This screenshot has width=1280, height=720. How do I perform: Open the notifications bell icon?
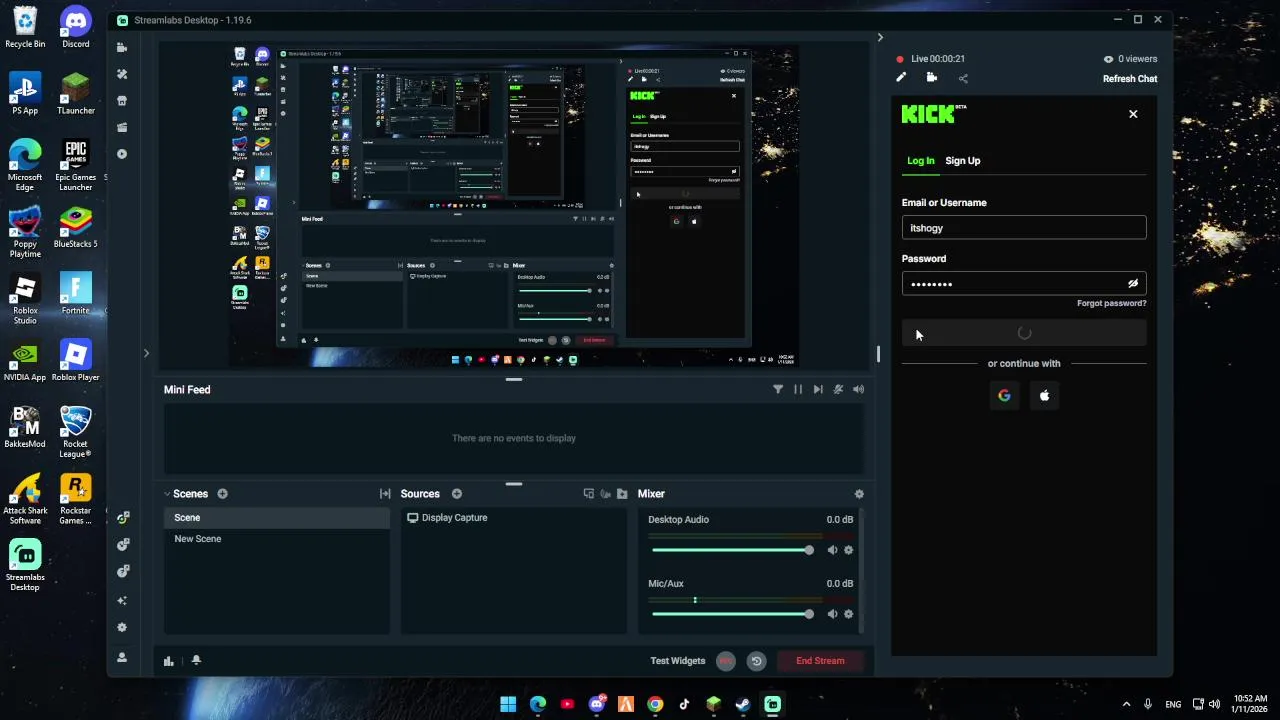[x=196, y=661]
